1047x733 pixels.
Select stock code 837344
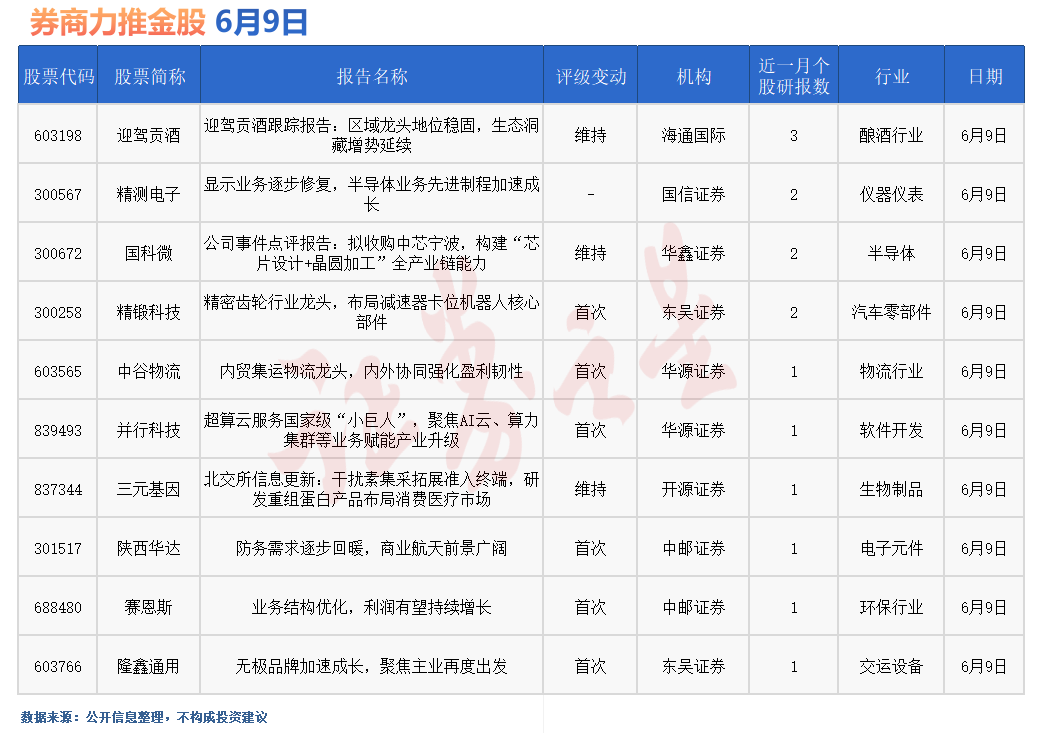pyautogui.click(x=58, y=489)
